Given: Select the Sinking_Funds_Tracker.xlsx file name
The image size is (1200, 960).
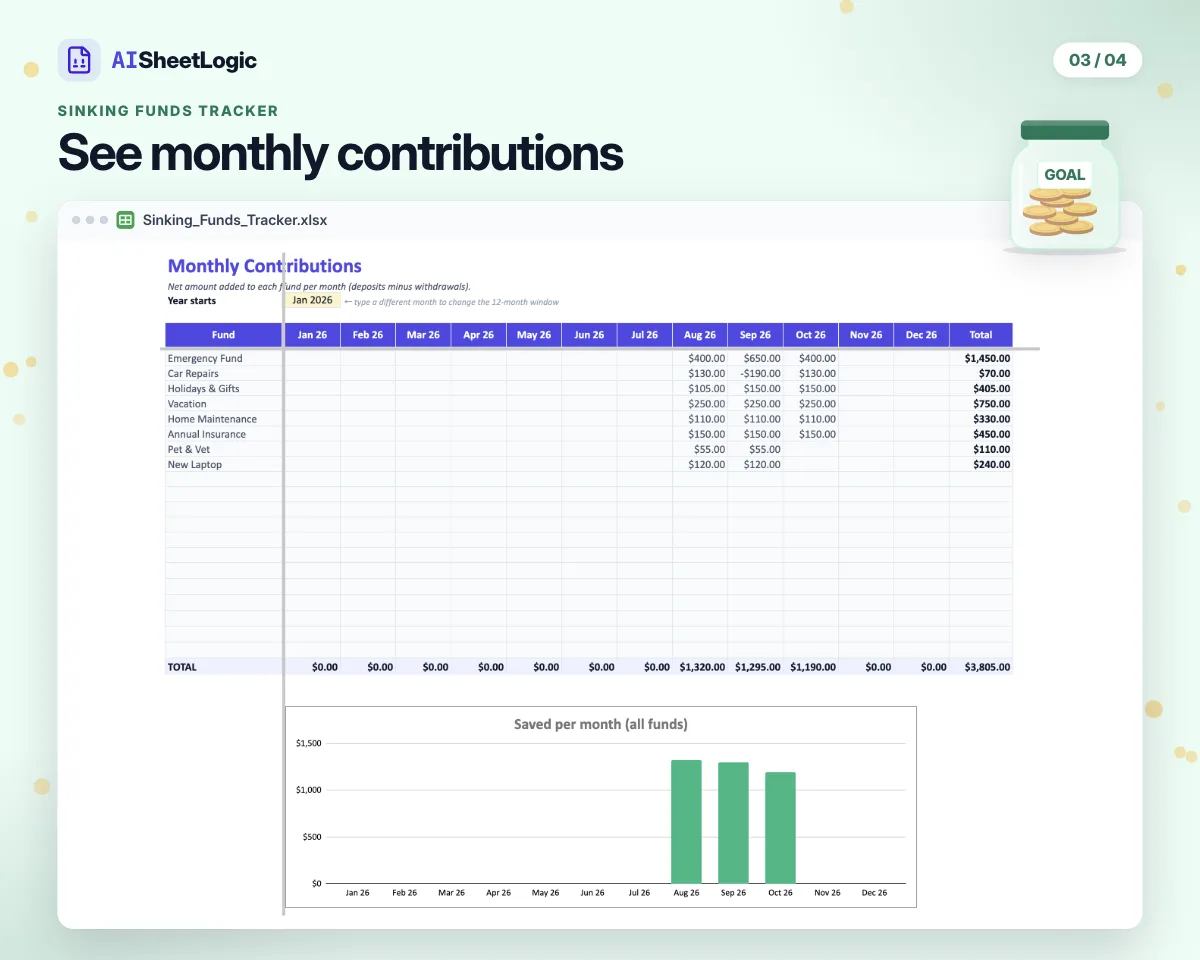Looking at the screenshot, I should coord(235,220).
